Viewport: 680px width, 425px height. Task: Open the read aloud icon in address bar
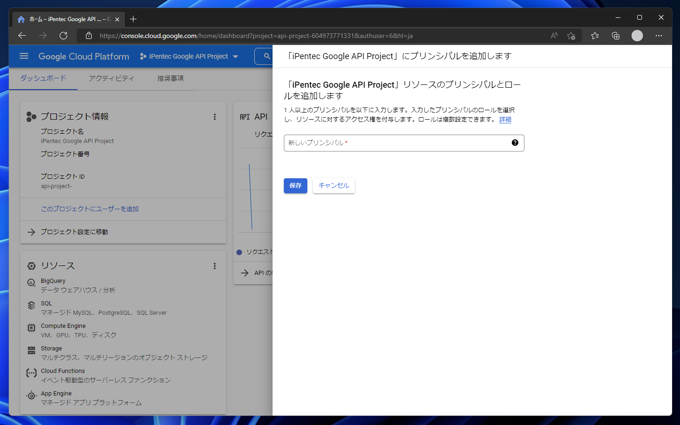pos(554,36)
